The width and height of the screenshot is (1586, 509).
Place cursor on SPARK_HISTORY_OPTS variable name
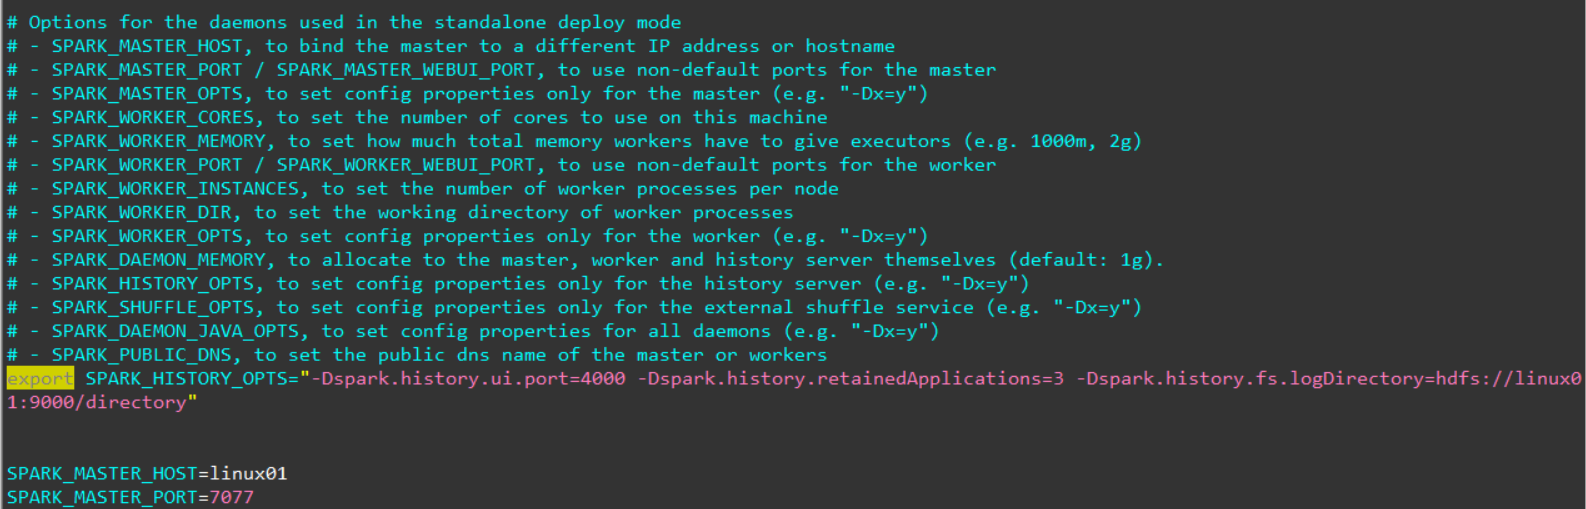pos(187,379)
